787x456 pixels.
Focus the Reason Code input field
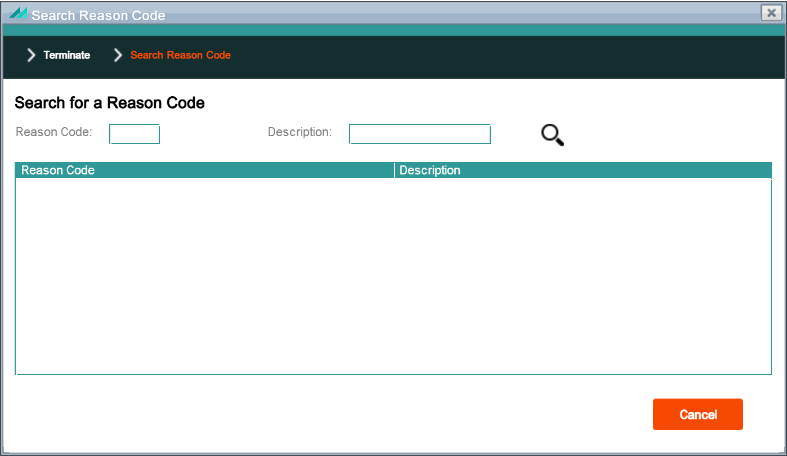coord(135,134)
